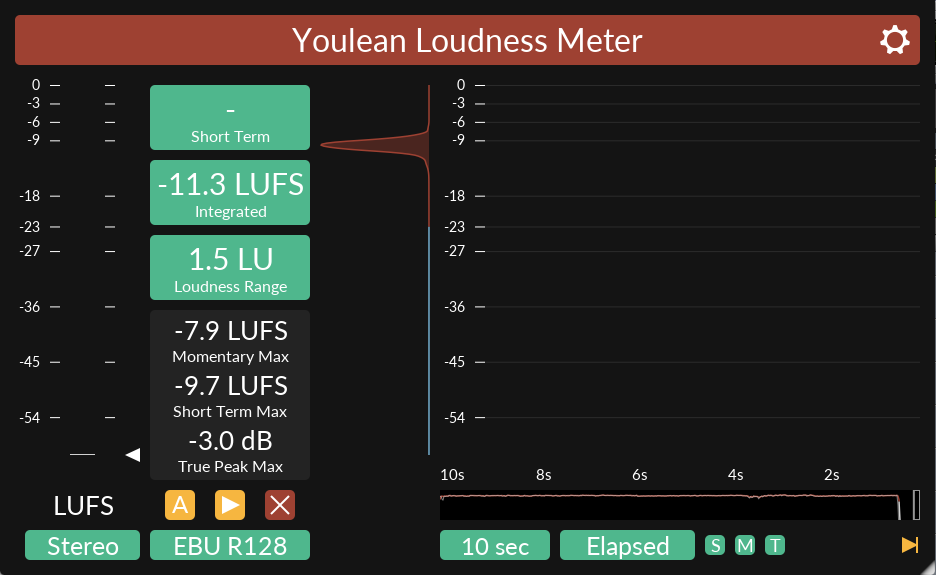Click the white triangle meter marker
Screen dimensions: 936x575
(x=133, y=455)
